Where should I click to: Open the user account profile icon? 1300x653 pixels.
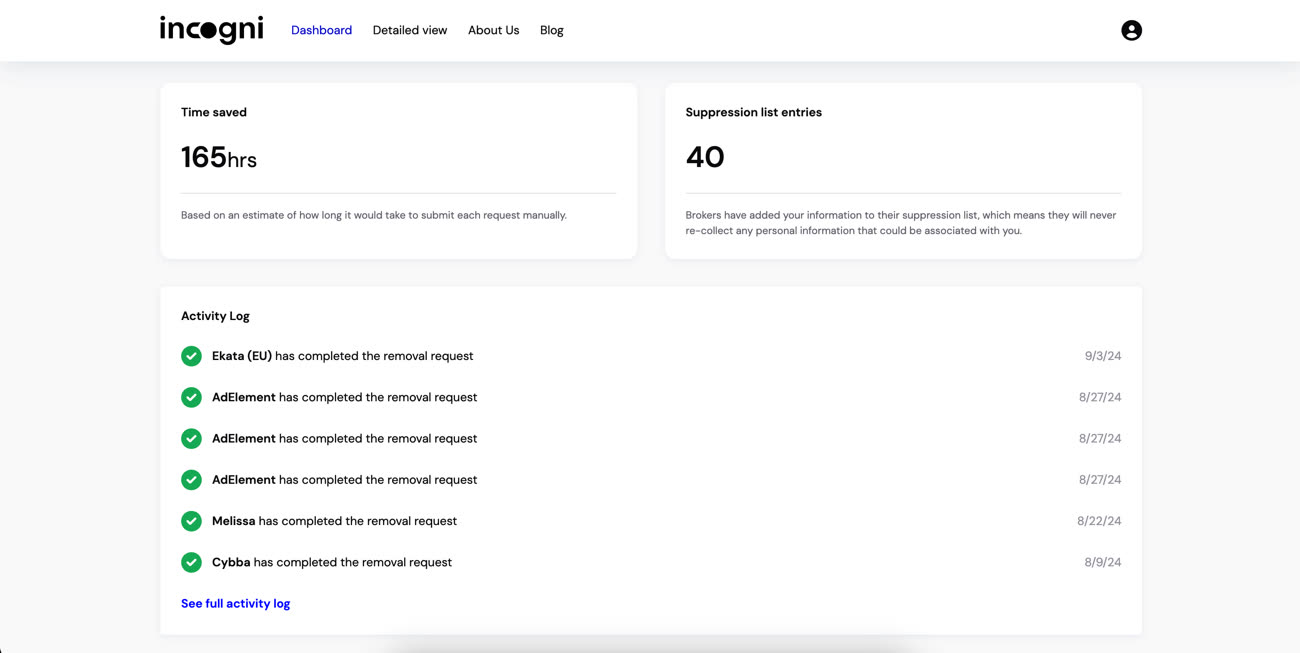(1131, 30)
